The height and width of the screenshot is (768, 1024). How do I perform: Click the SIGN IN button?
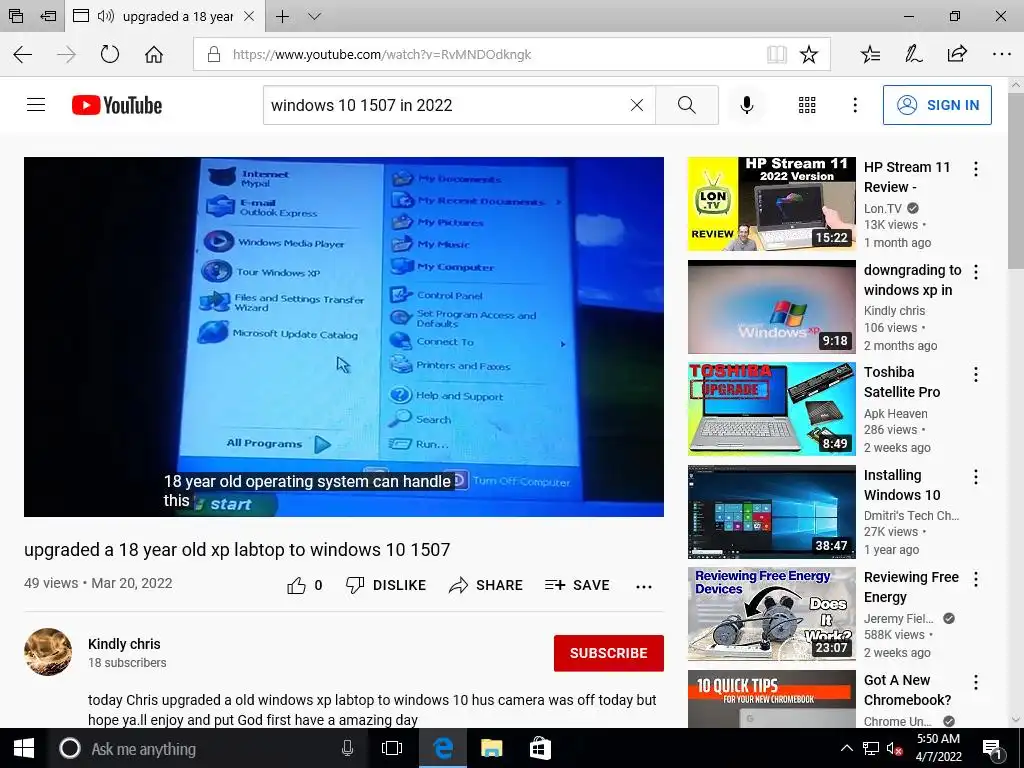(x=936, y=104)
